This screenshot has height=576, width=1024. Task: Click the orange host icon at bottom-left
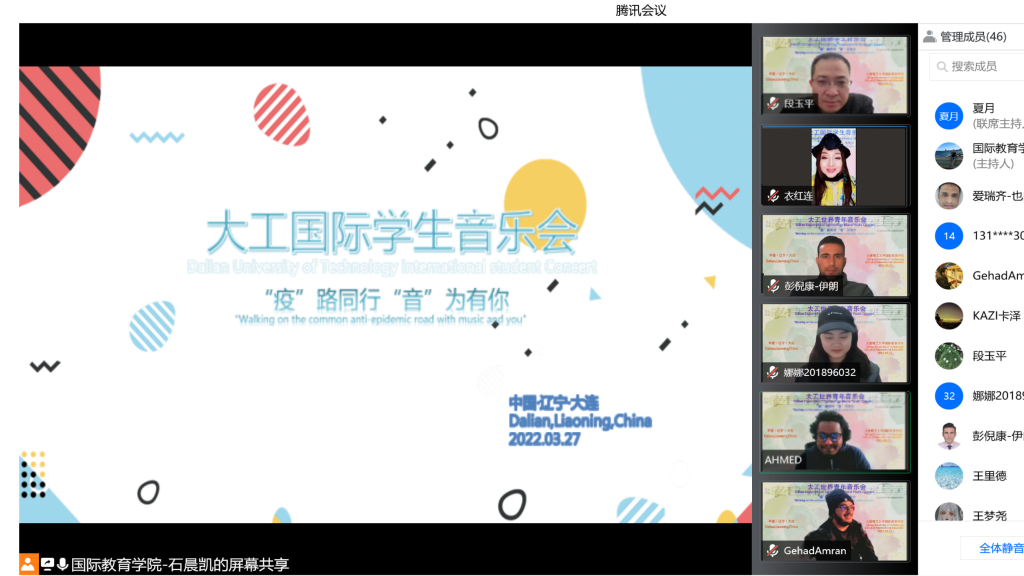pyautogui.click(x=28, y=564)
